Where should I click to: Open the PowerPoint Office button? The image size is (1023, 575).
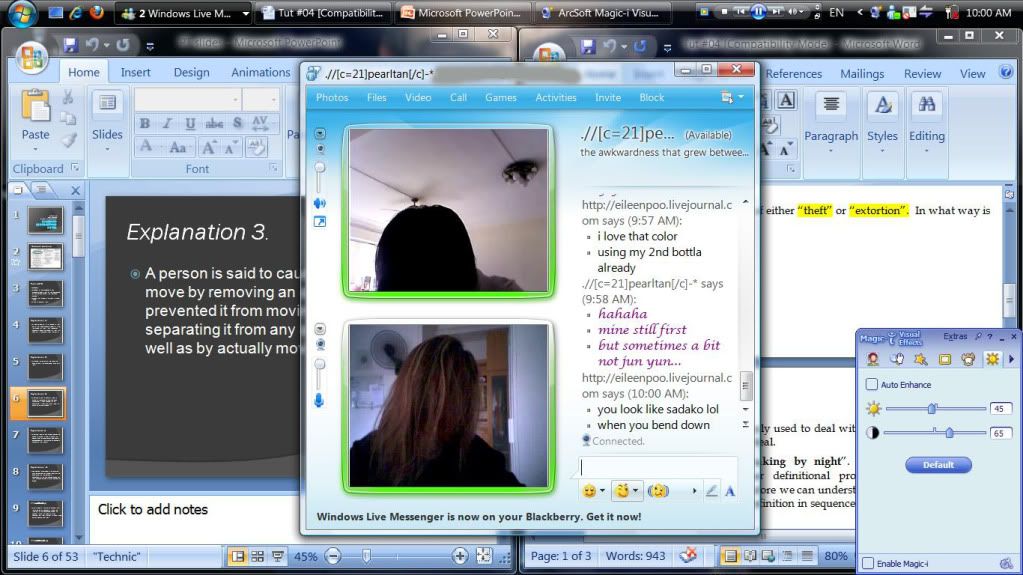pos(31,57)
